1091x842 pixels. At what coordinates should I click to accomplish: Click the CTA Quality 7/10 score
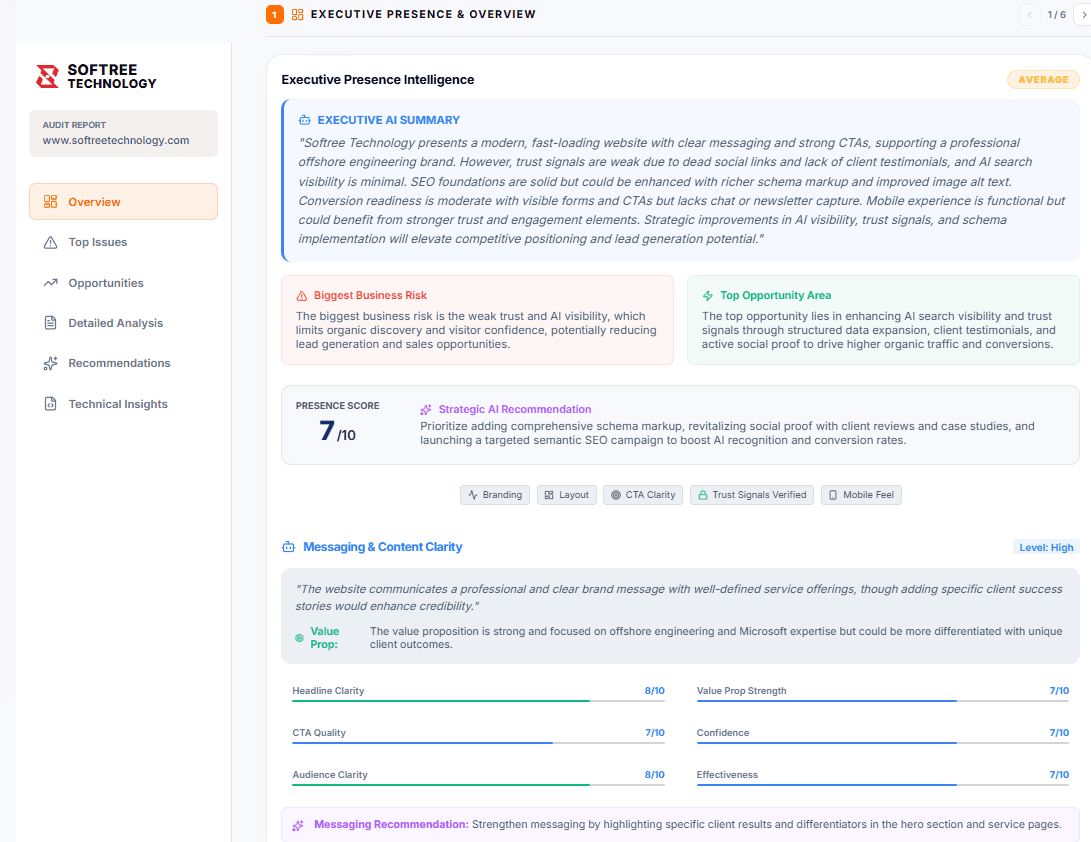[x=655, y=733]
